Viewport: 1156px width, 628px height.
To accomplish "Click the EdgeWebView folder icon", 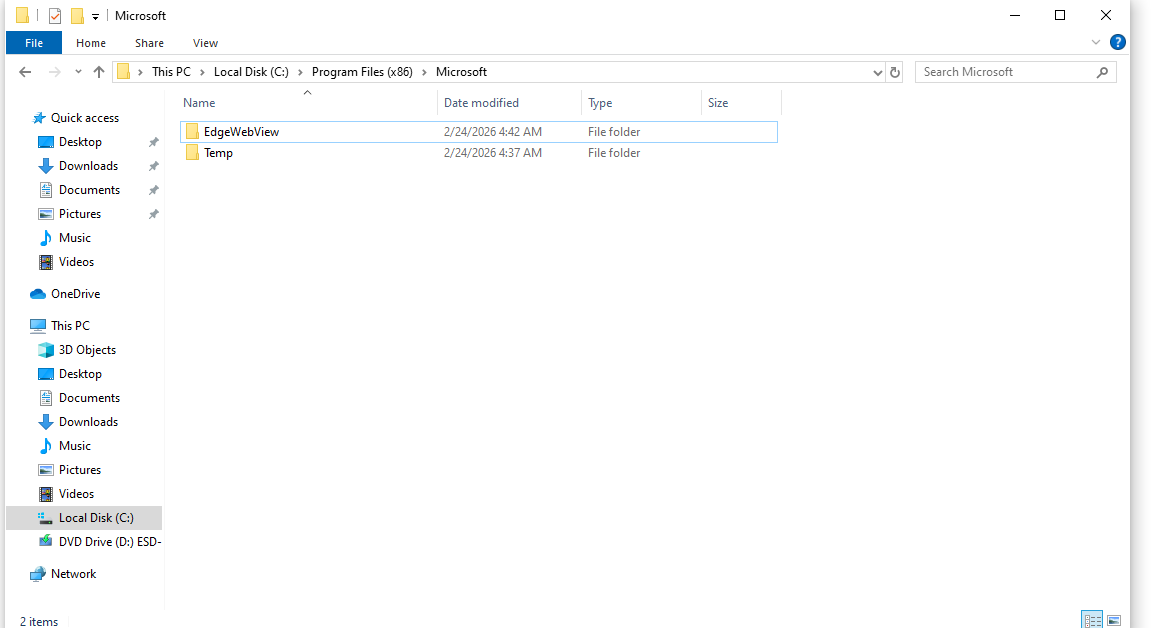I will [192, 131].
